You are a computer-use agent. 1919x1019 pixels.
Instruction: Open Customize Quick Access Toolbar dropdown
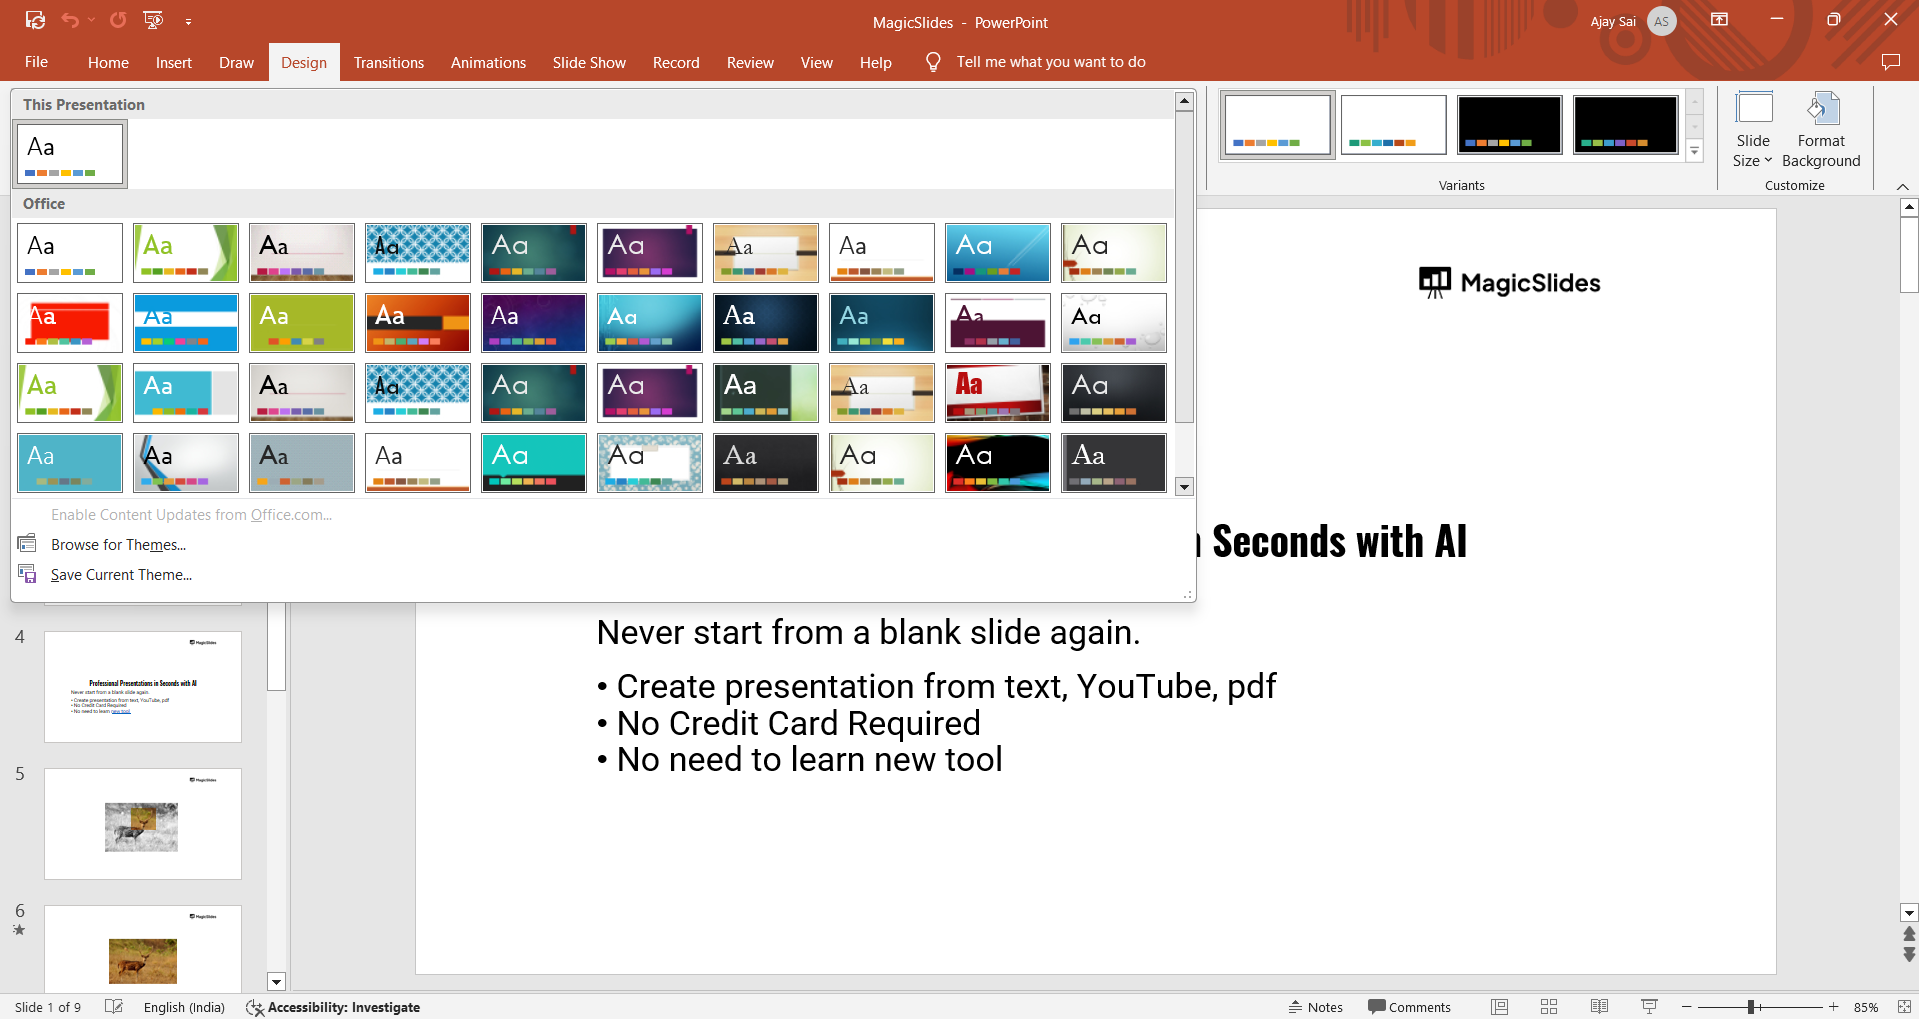[x=188, y=21]
